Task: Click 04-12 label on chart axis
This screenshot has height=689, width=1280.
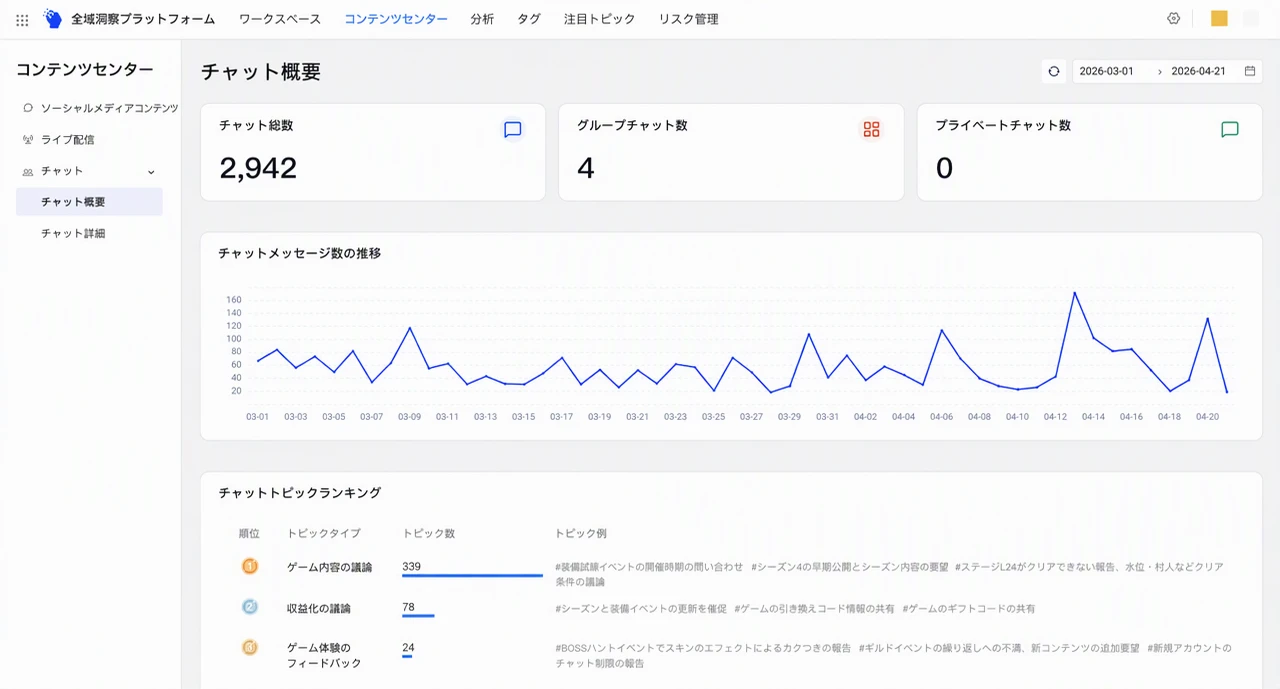Action: (1055, 417)
